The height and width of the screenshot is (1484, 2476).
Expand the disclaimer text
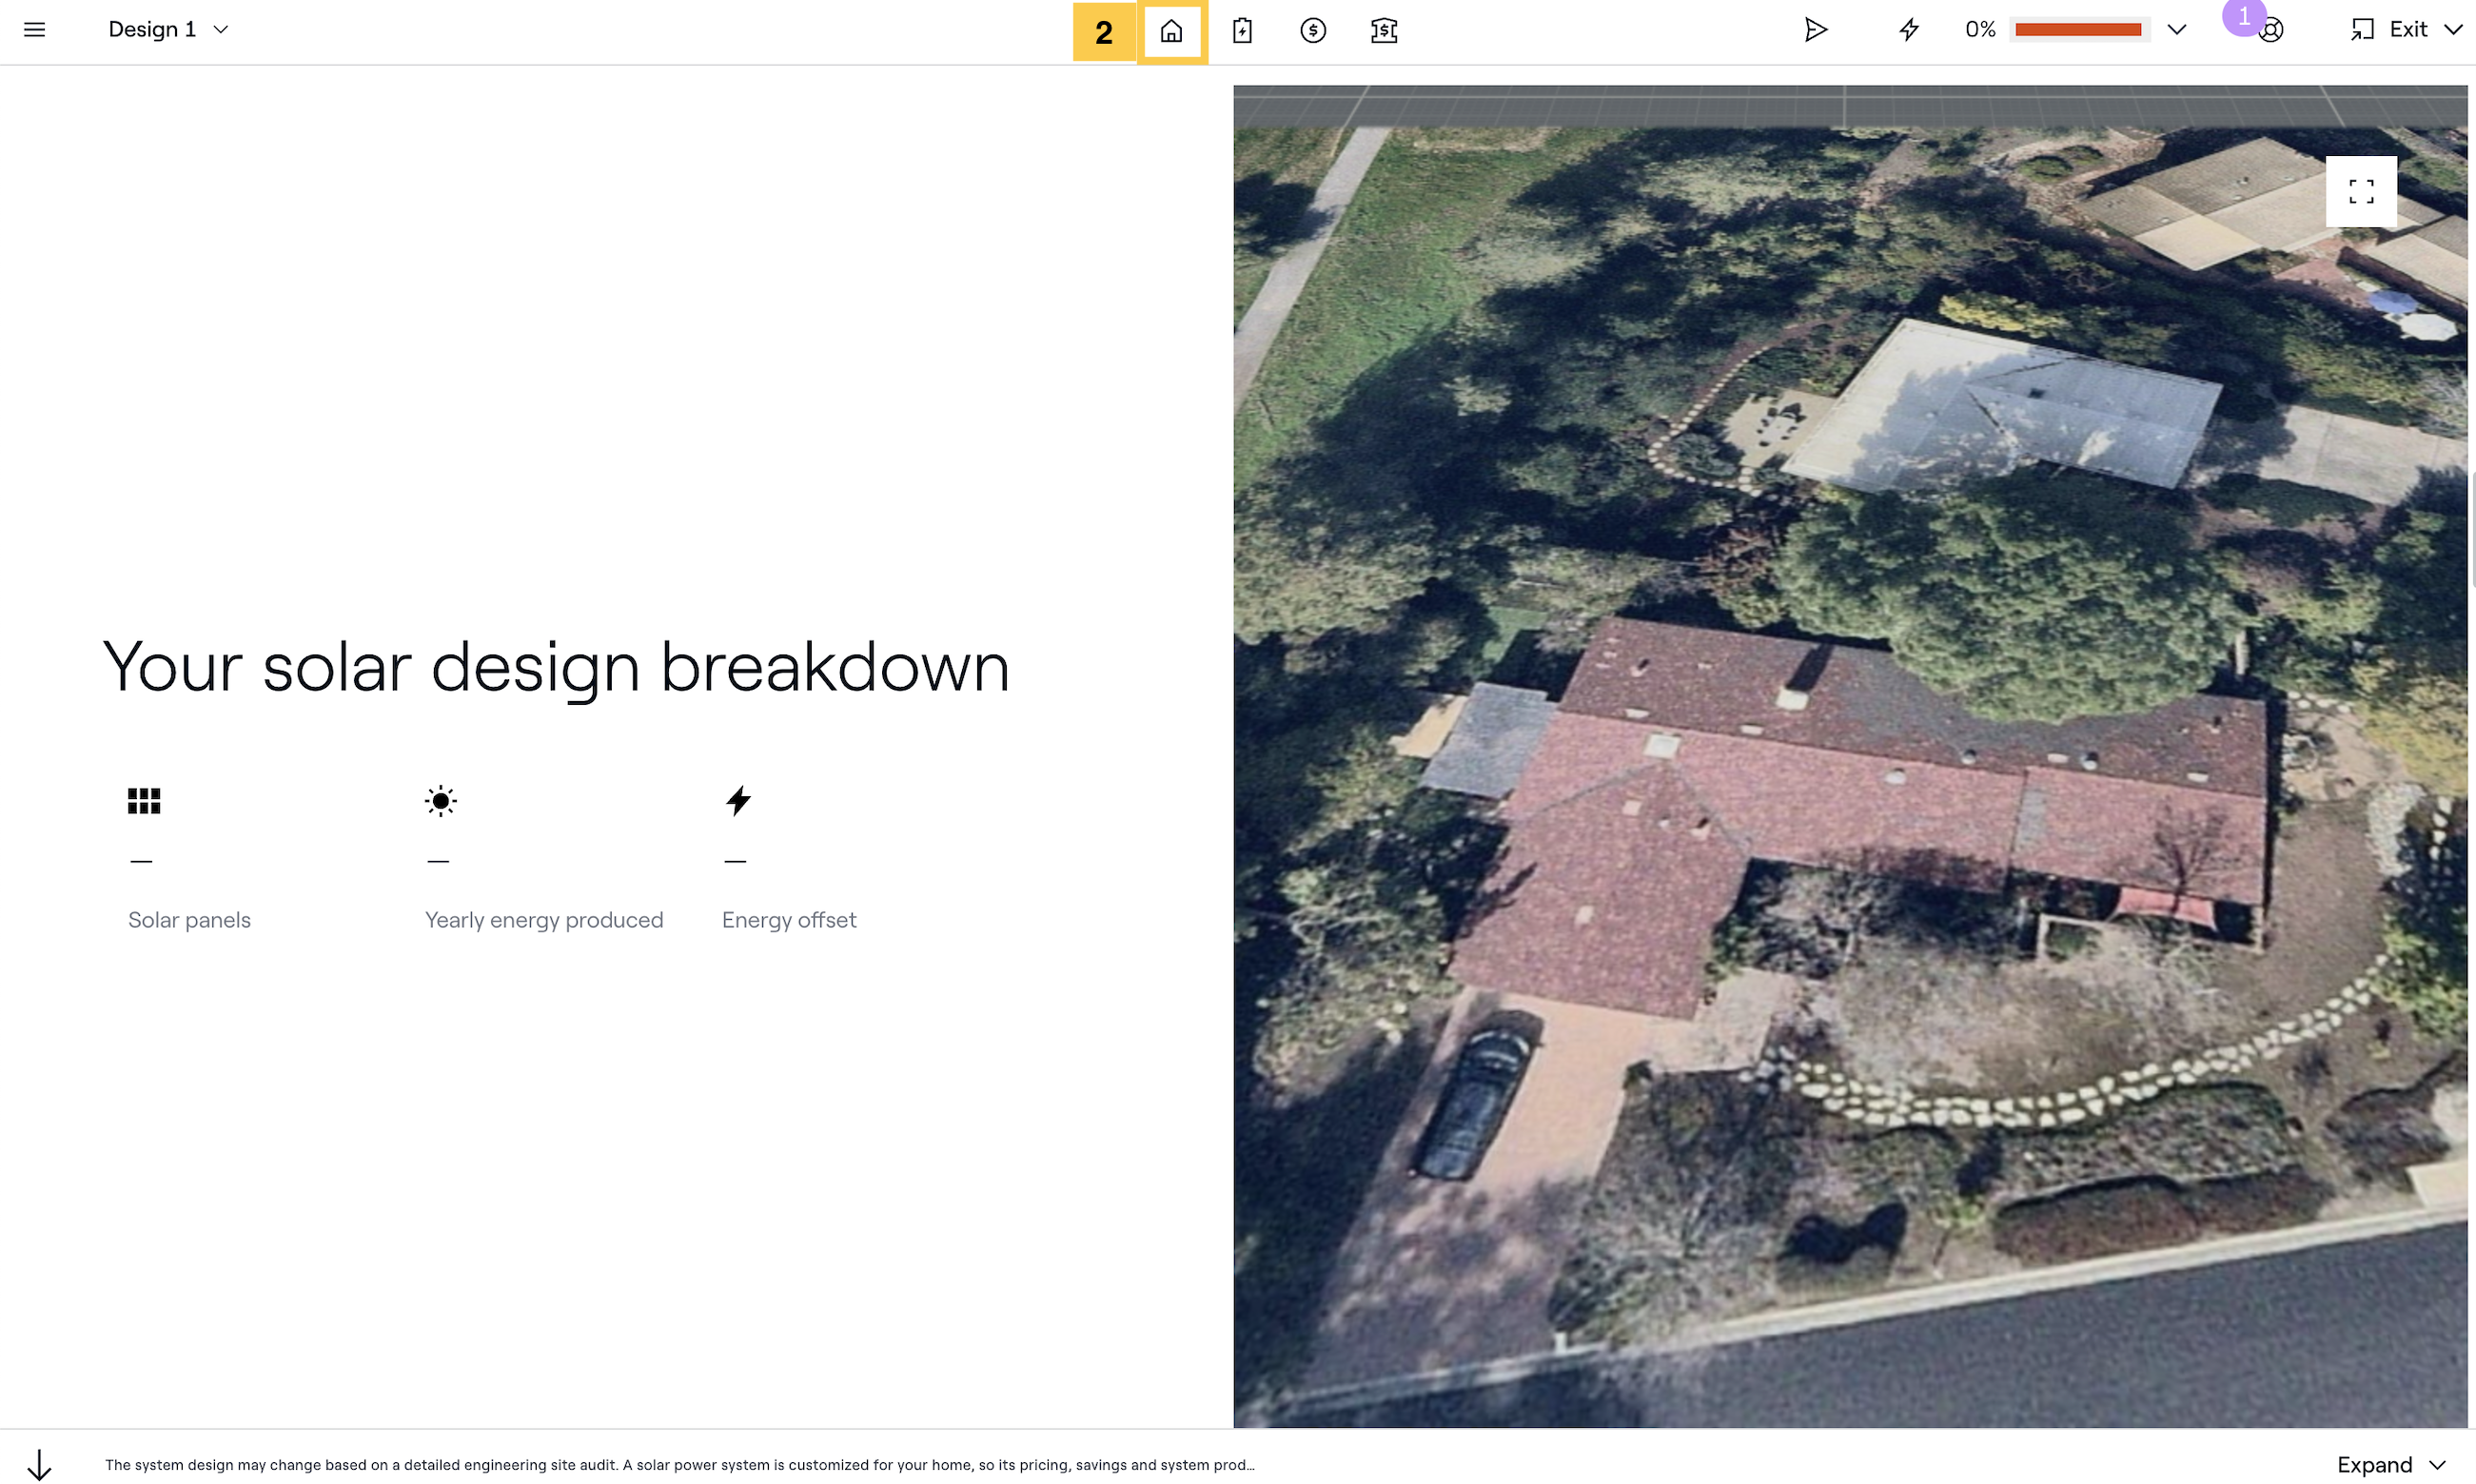tap(2390, 1465)
